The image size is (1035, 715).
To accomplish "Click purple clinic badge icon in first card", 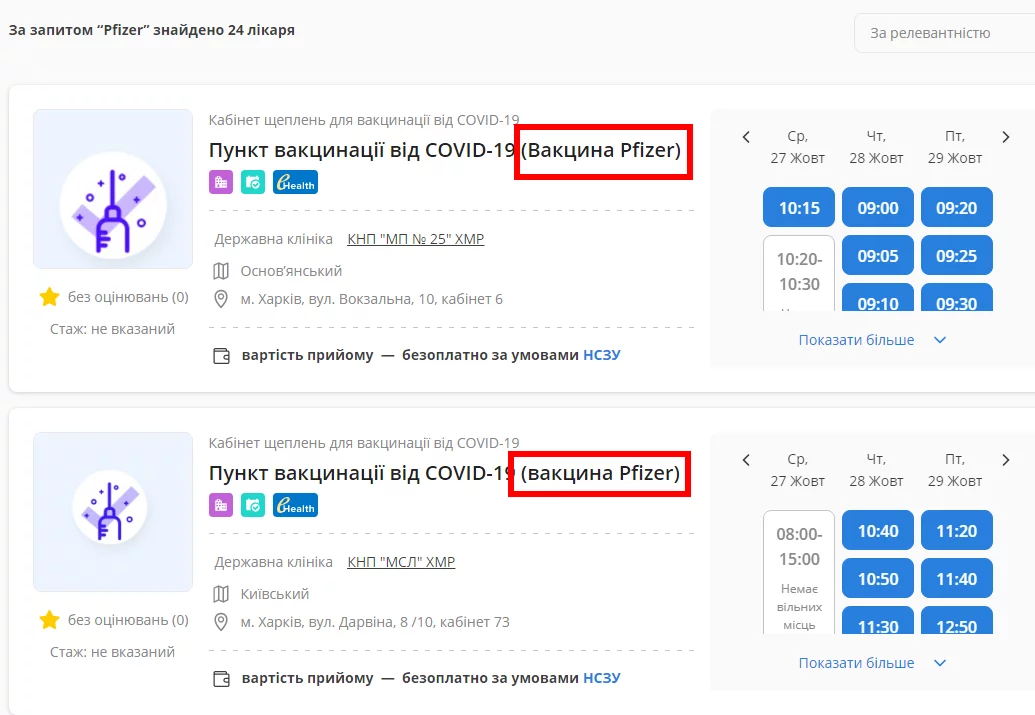I will click(x=221, y=182).
